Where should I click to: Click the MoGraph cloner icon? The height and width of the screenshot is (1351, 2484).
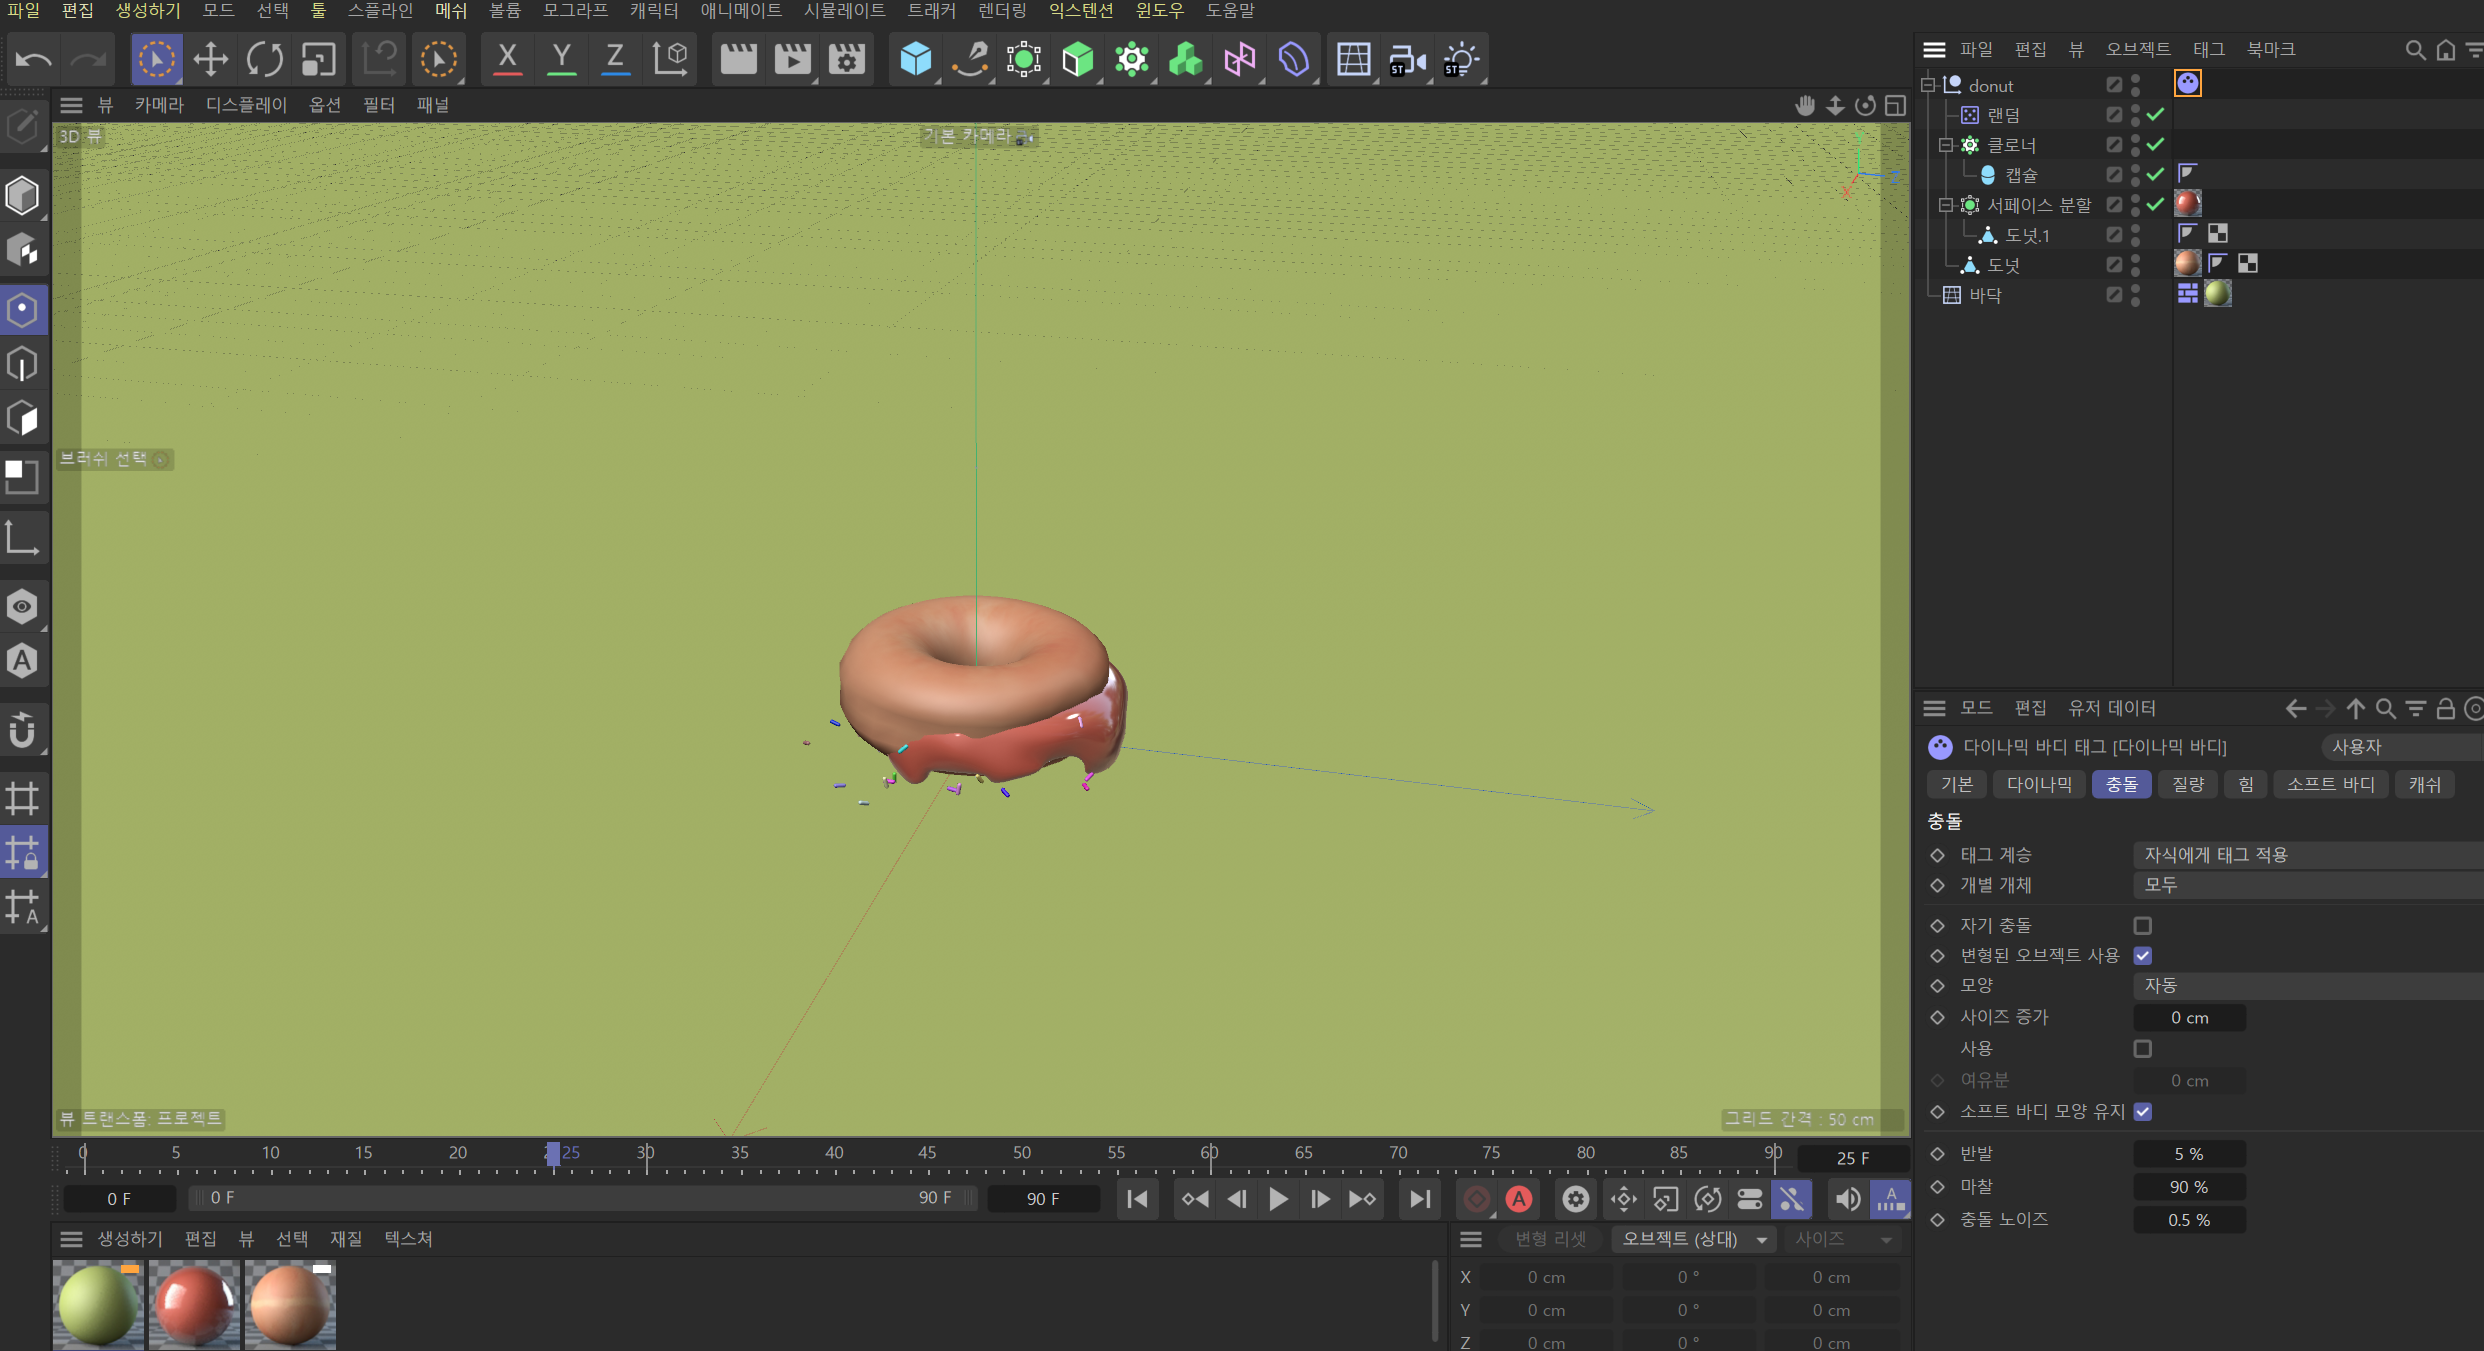pos(1132,60)
